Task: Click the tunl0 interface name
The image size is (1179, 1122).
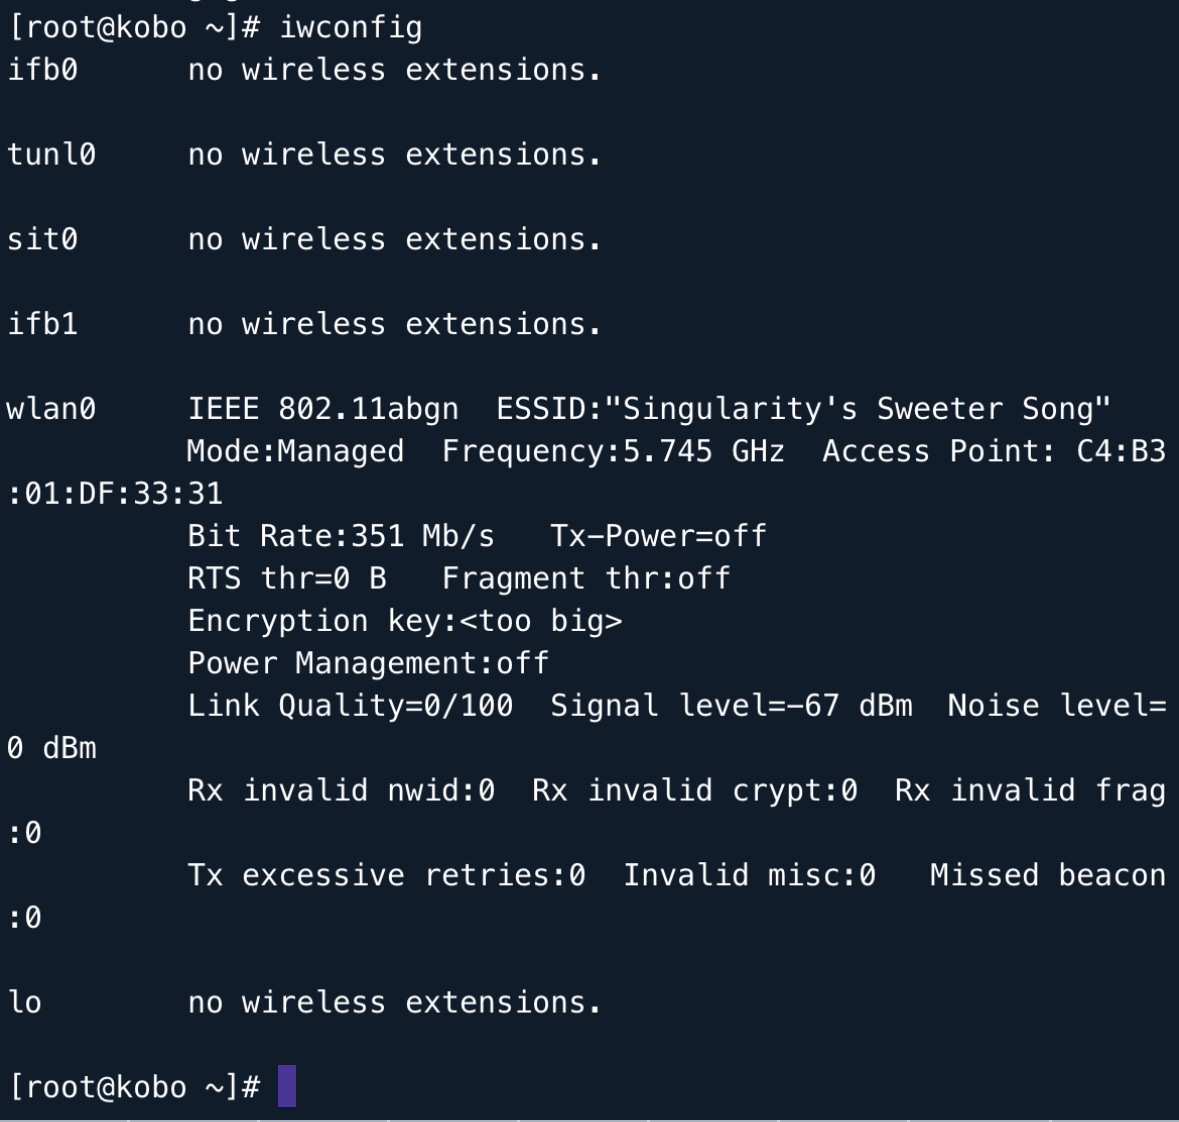Action: coord(51,155)
